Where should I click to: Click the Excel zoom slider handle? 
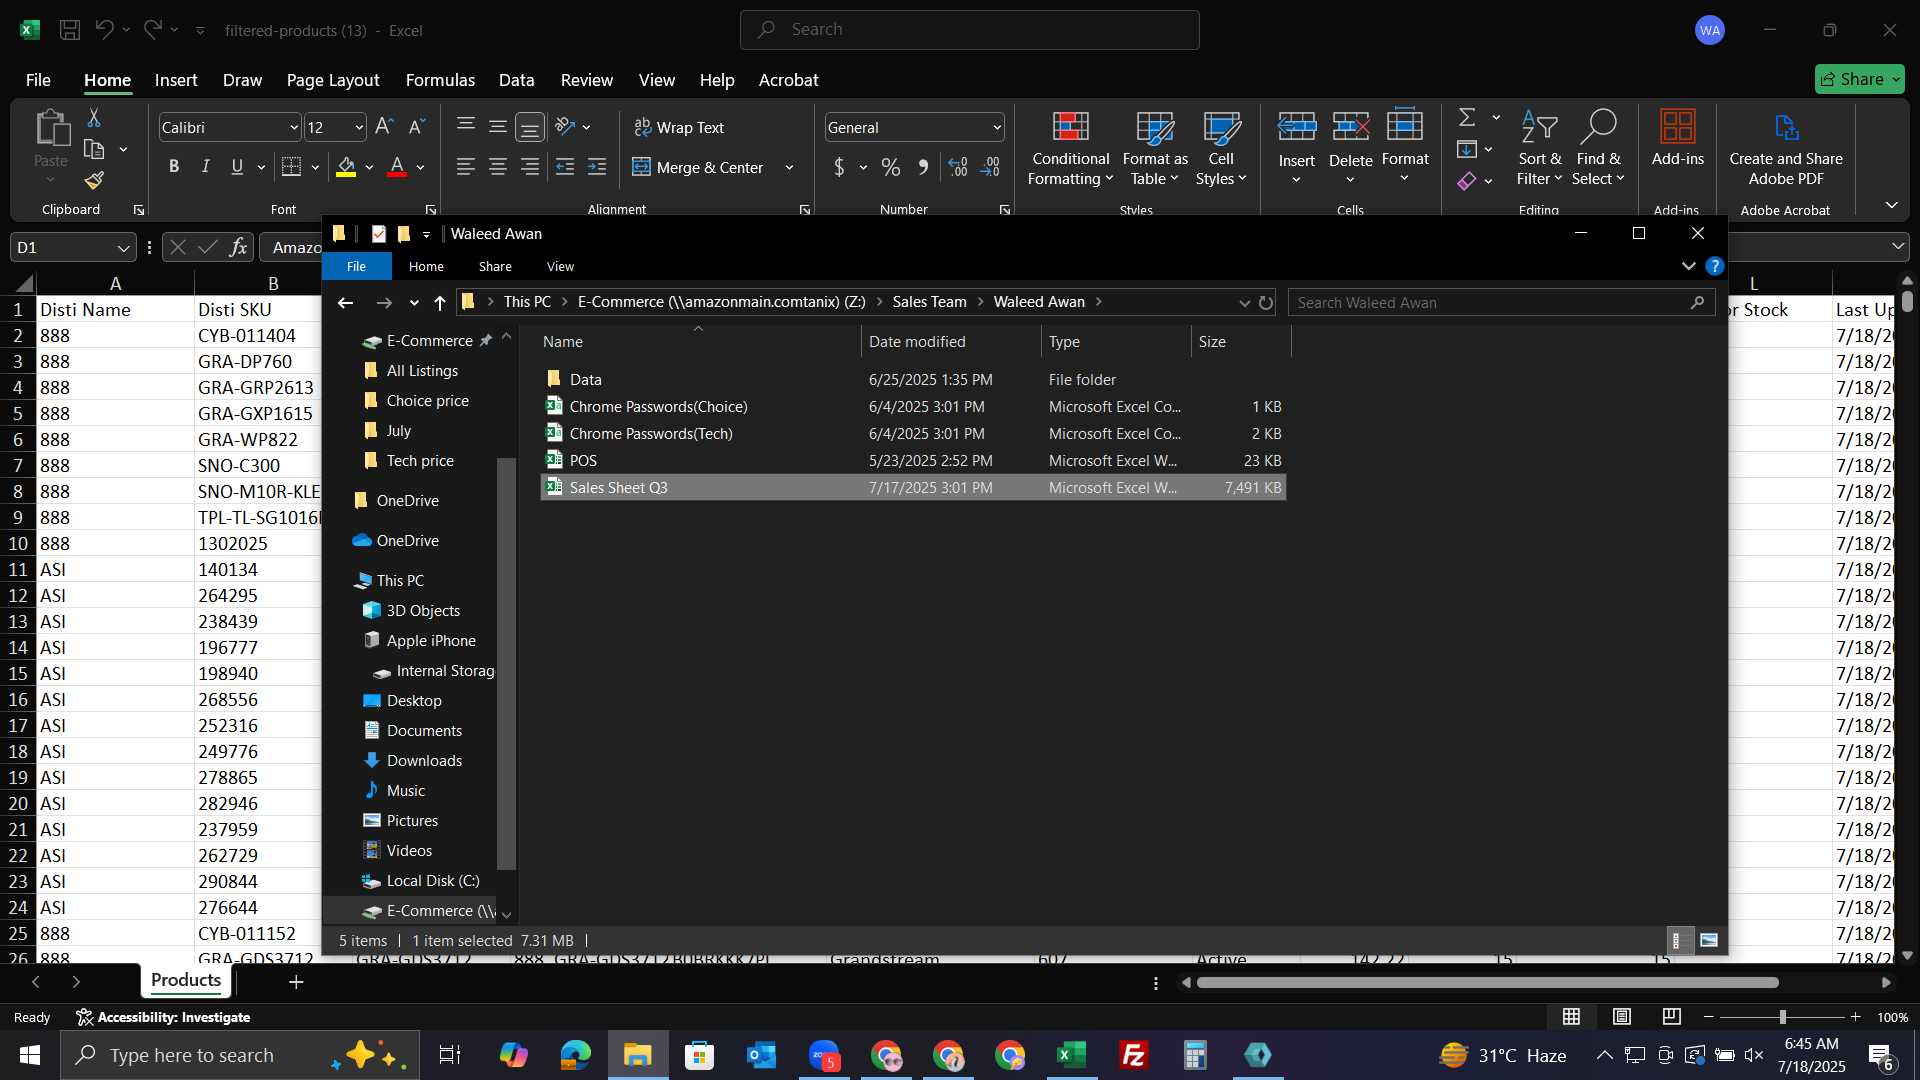pyautogui.click(x=1783, y=1017)
